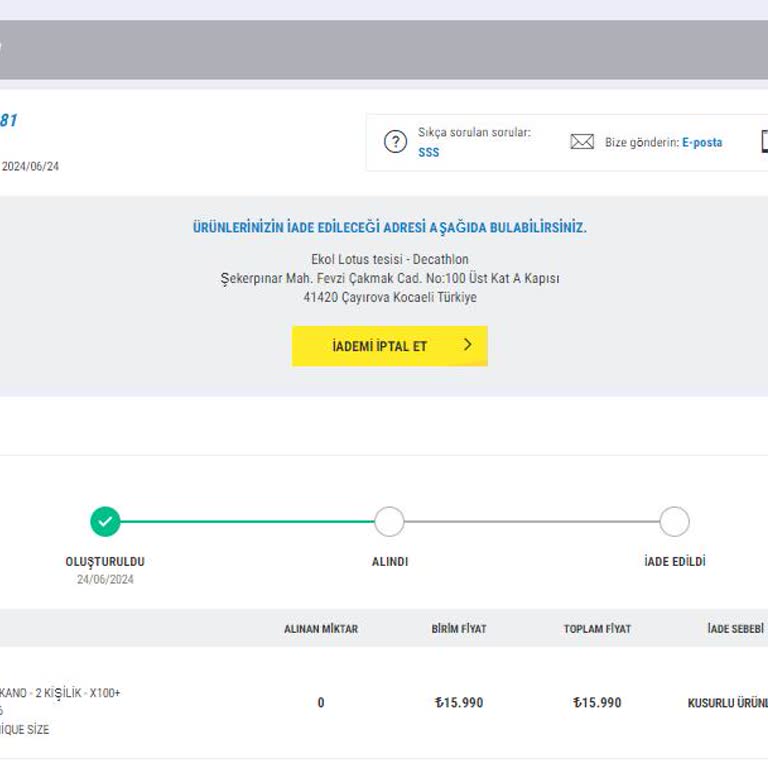Click the İade Edildi step circle
This screenshot has height=768, width=768.
[x=674, y=521]
